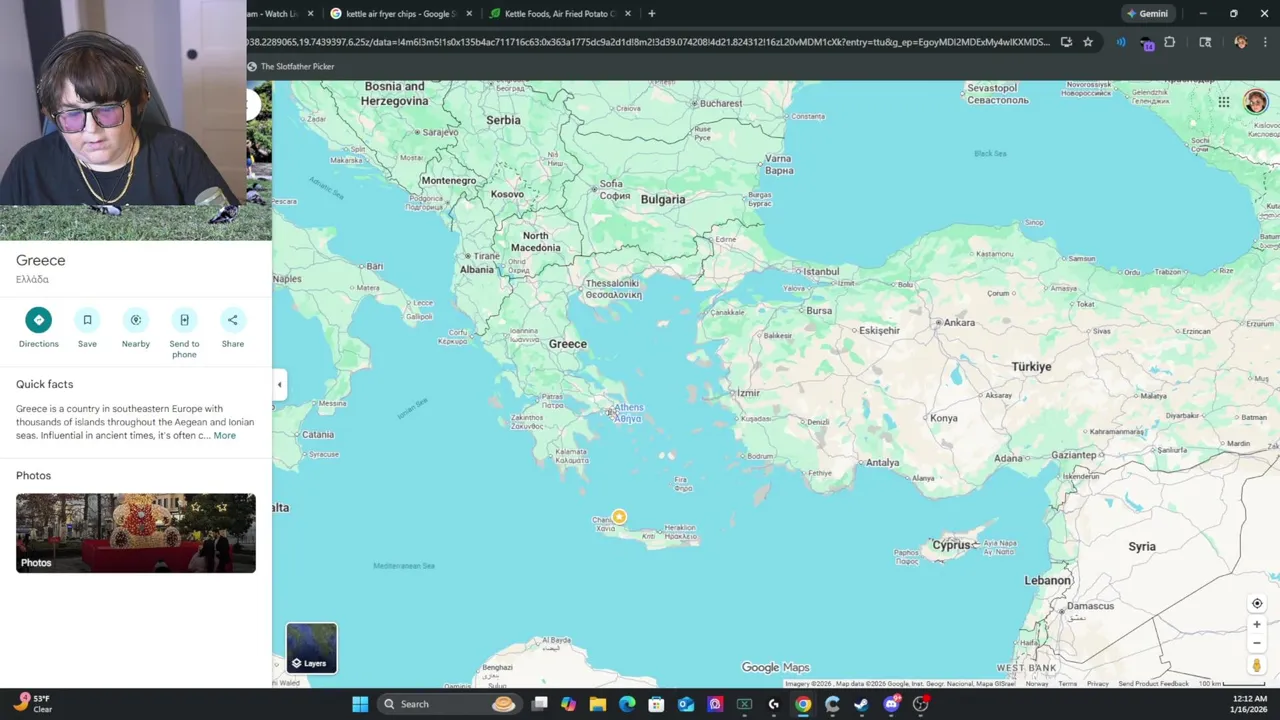Image resolution: width=1280 pixels, height=720 pixels.
Task: Click the Windows taskbar Search box
Action: 450,704
